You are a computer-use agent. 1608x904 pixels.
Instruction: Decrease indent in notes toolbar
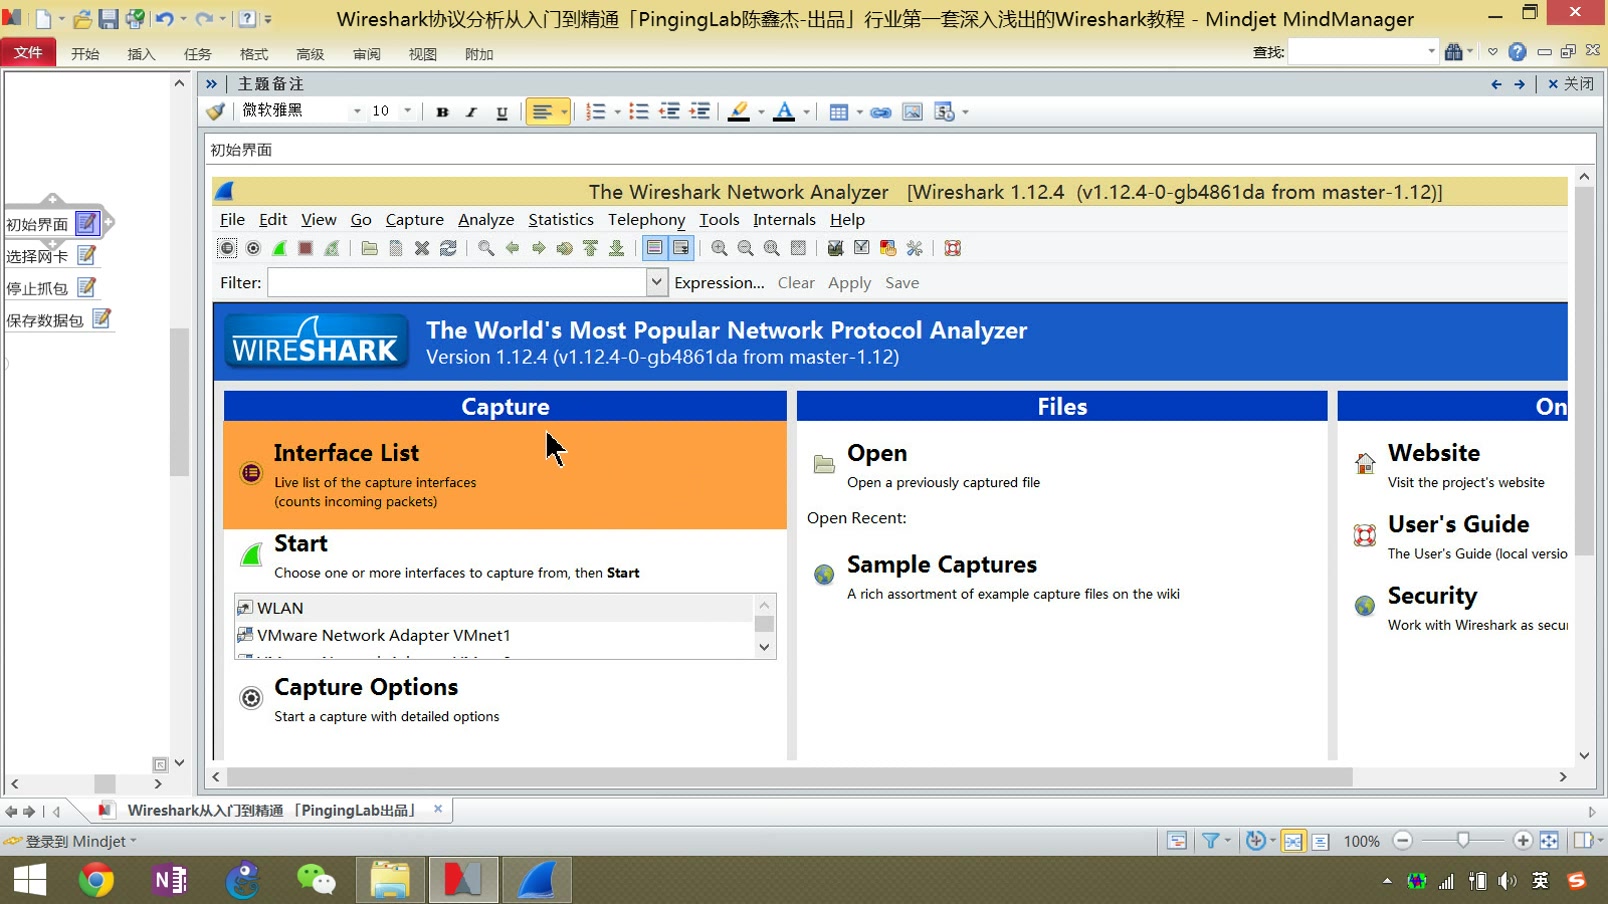[x=670, y=112]
